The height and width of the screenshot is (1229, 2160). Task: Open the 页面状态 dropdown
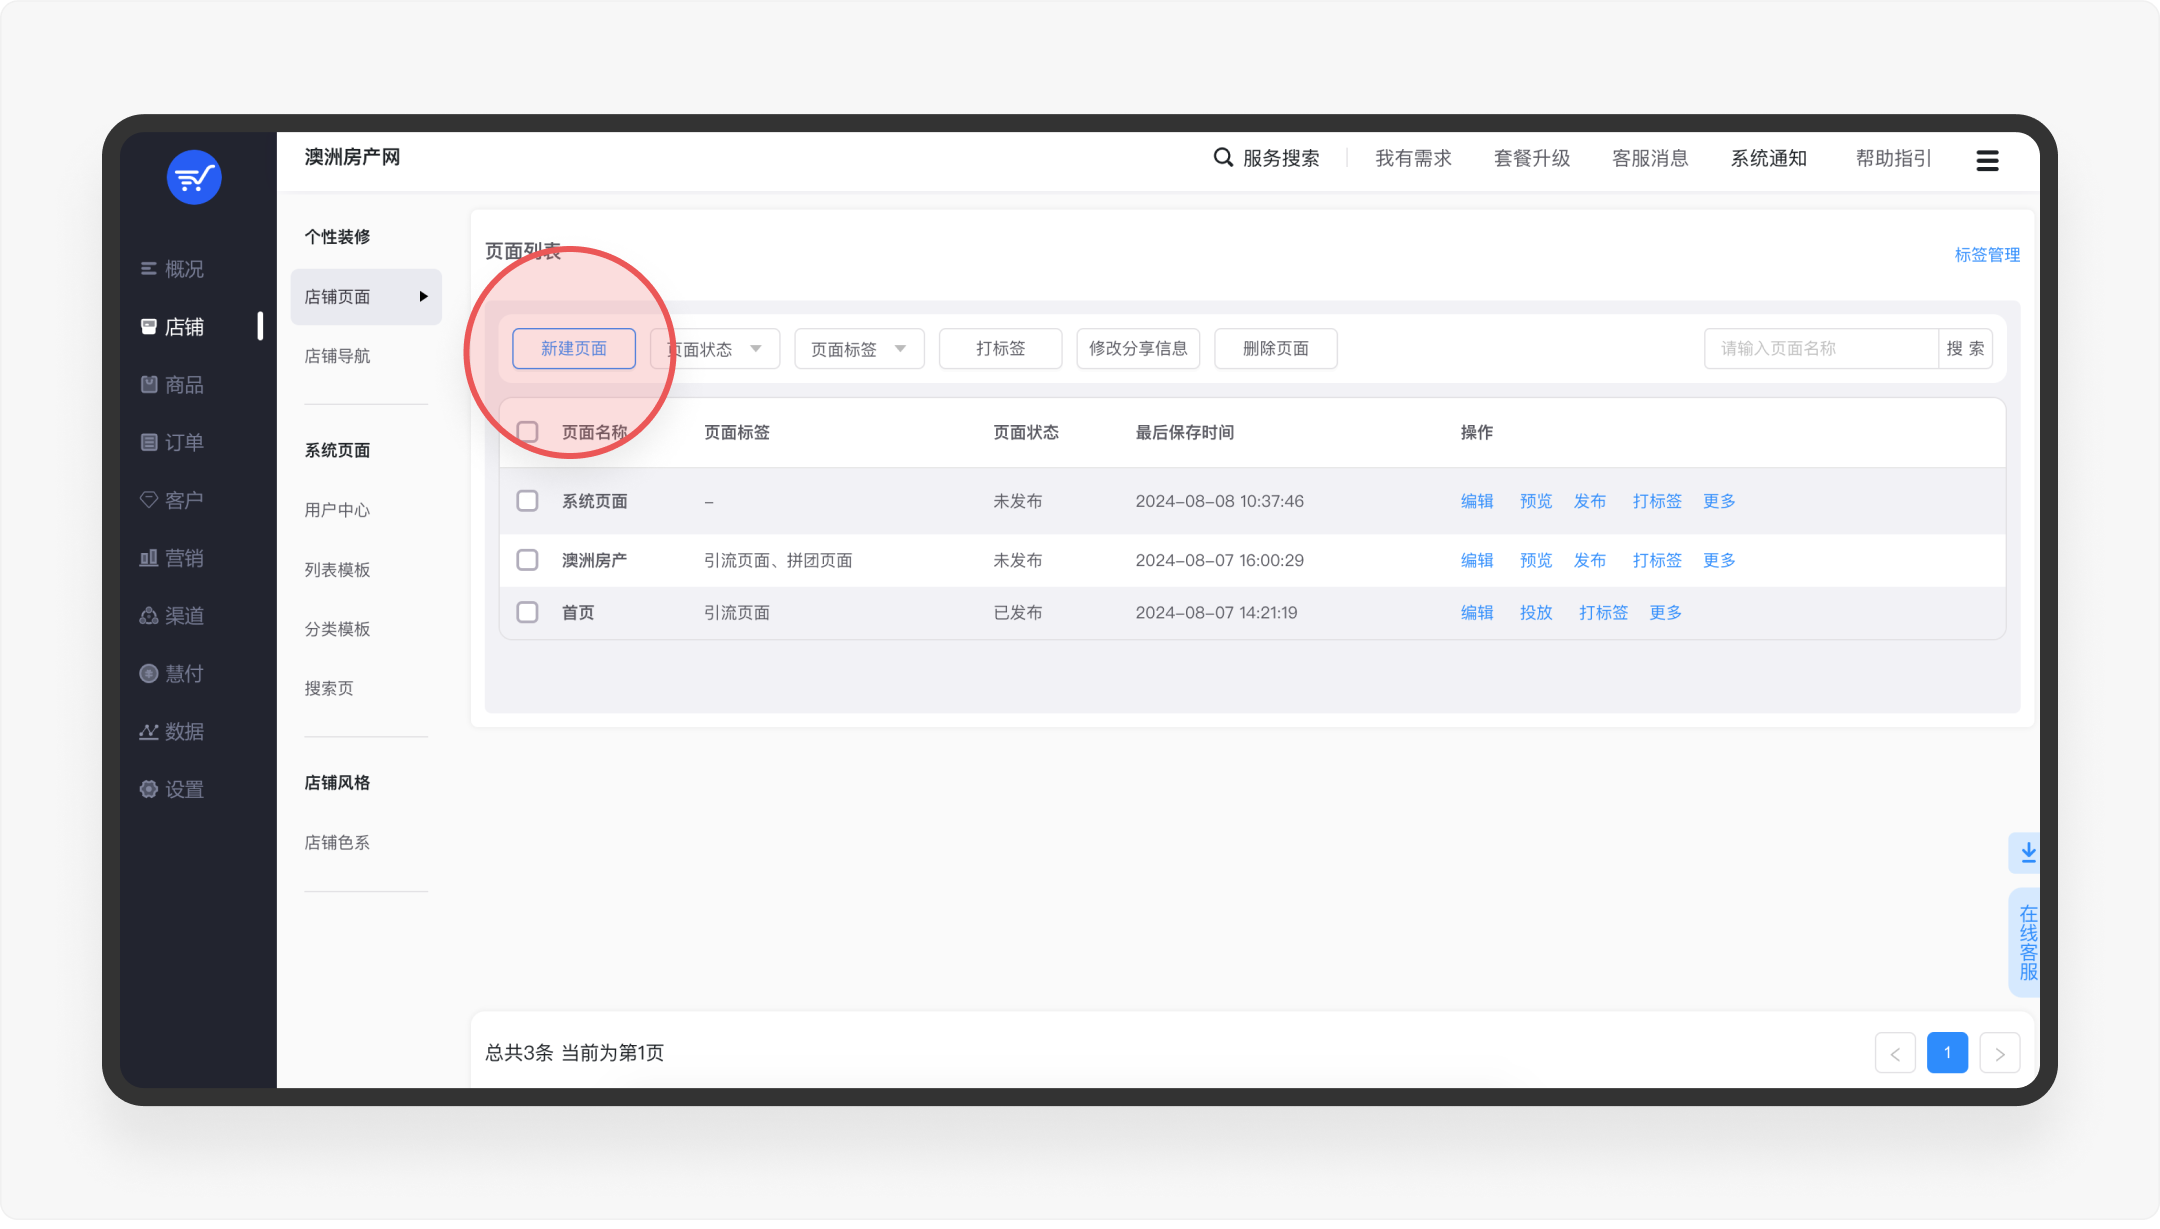point(715,349)
